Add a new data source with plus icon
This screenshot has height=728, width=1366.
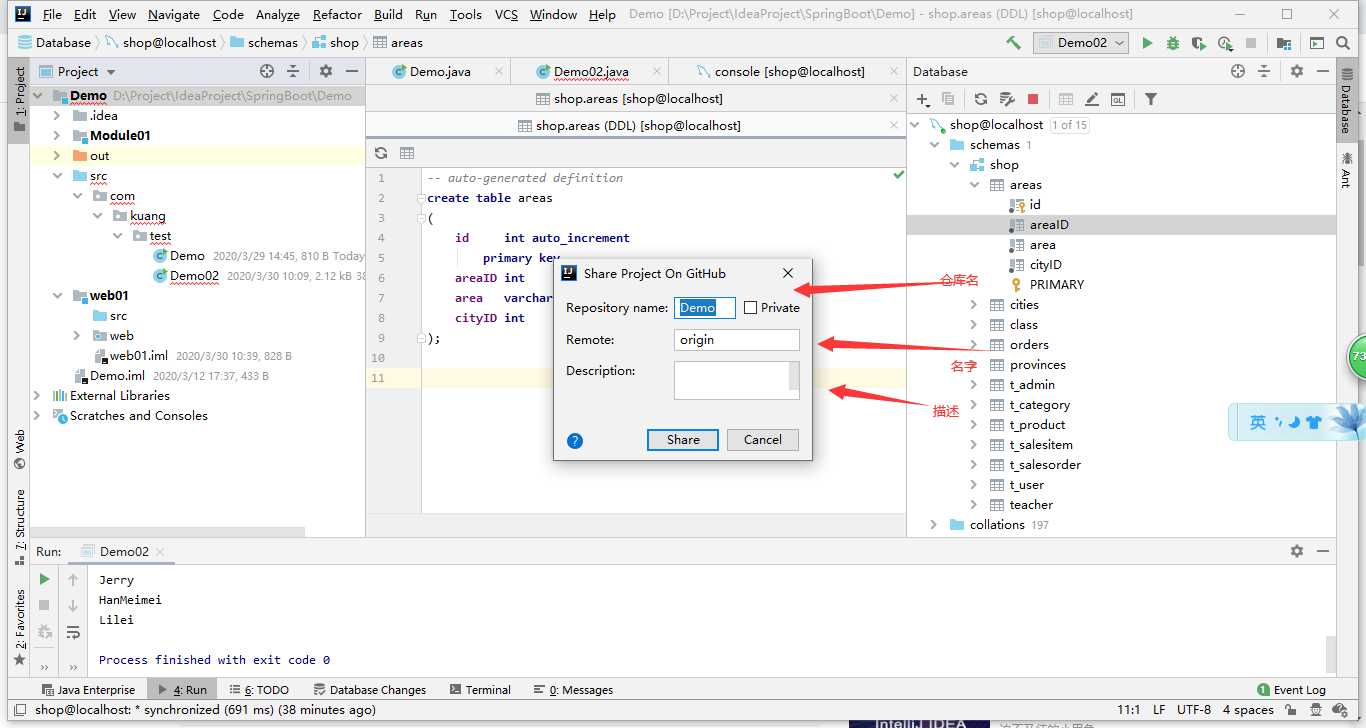click(x=922, y=99)
